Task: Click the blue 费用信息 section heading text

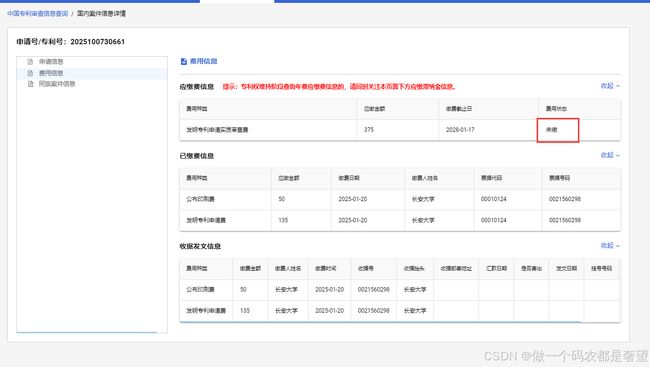Action: coord(204,61)
